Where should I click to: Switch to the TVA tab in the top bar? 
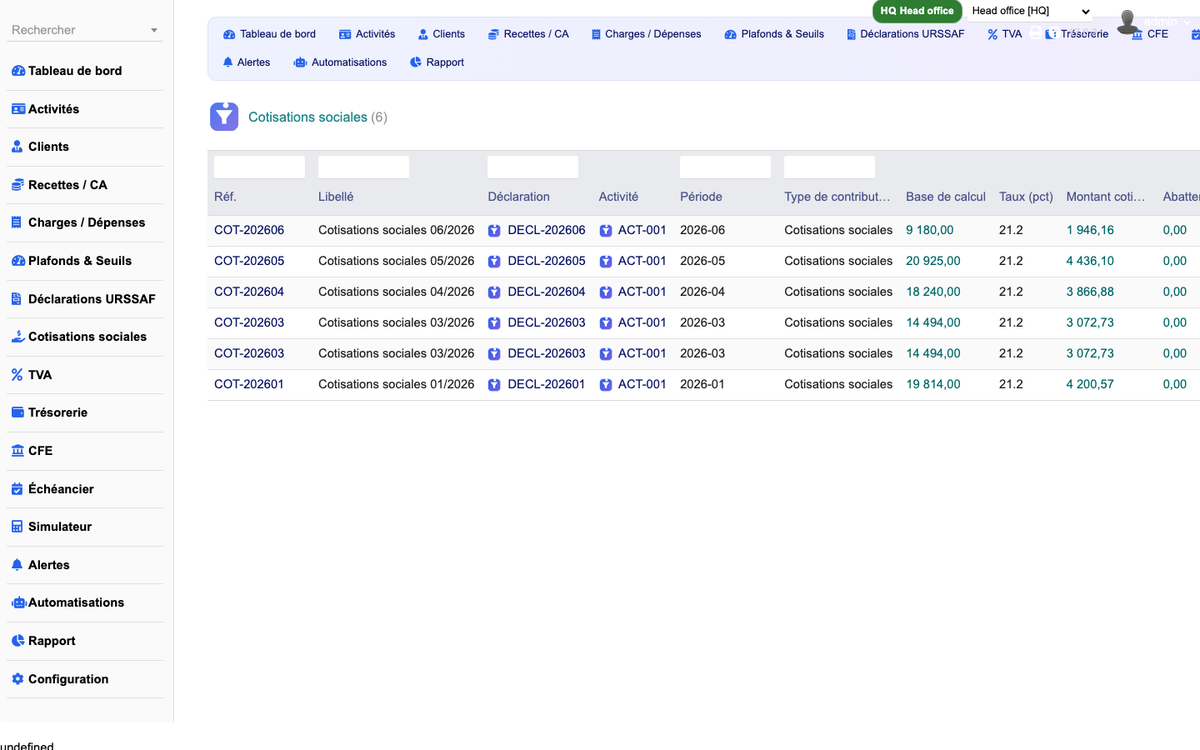pos(1004,34)
